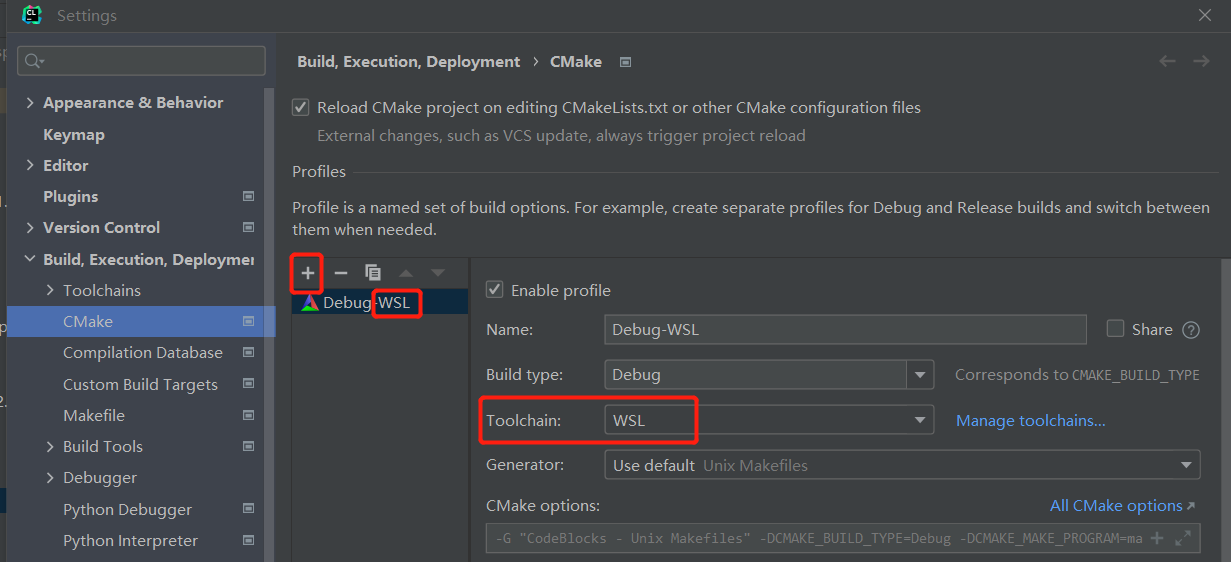Click the move profile down arrow
The width and height of the screenshot is (1231, 562).
pyautogui.click(x=437, y=273)
